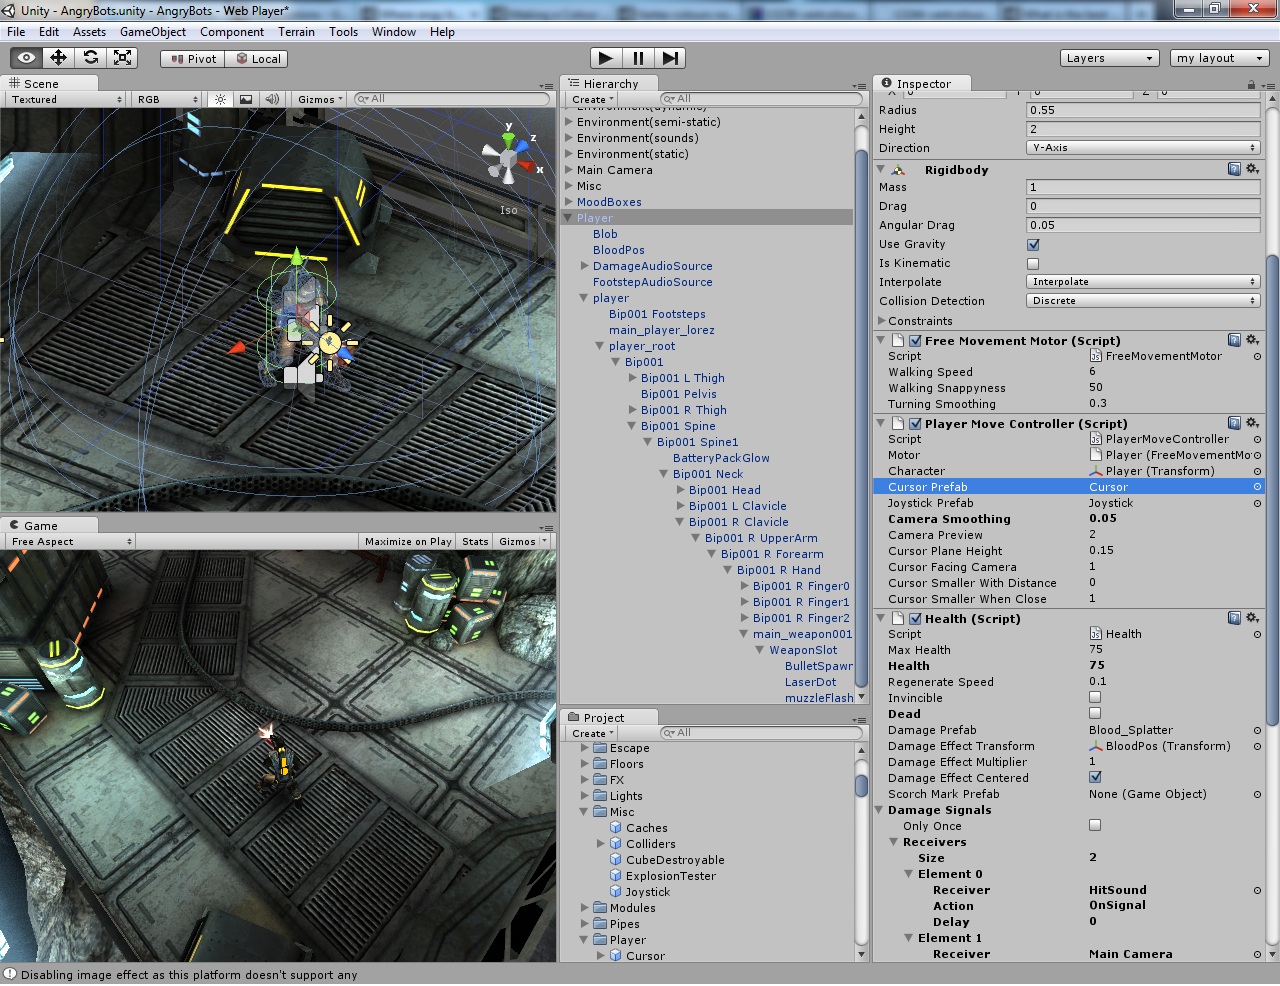Viewport: 1280px width, 986px height.
Task: Collapse the Player object in Hierarchy
Action: [569, 218]
